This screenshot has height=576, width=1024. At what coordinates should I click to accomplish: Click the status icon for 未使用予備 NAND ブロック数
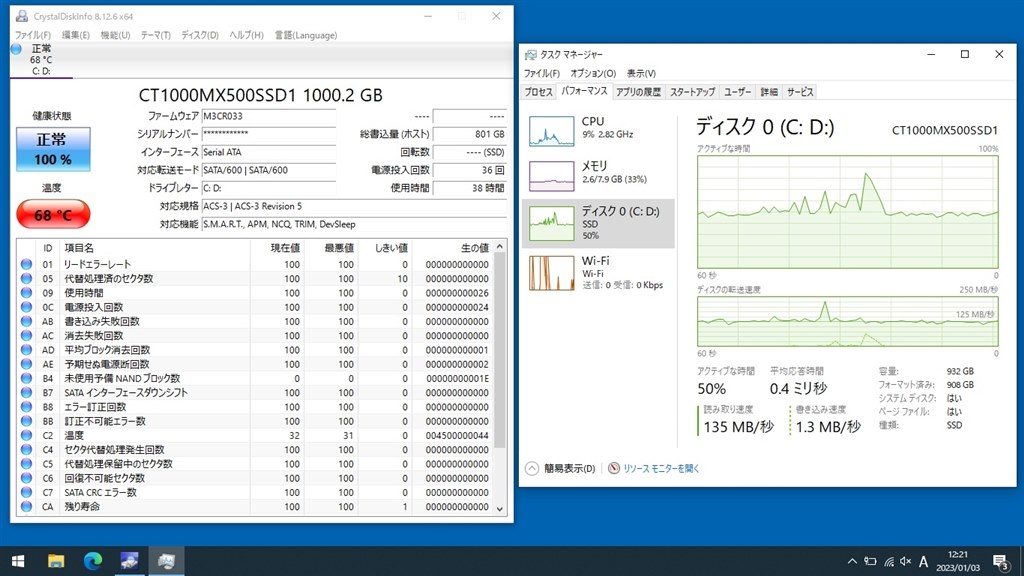26,378
